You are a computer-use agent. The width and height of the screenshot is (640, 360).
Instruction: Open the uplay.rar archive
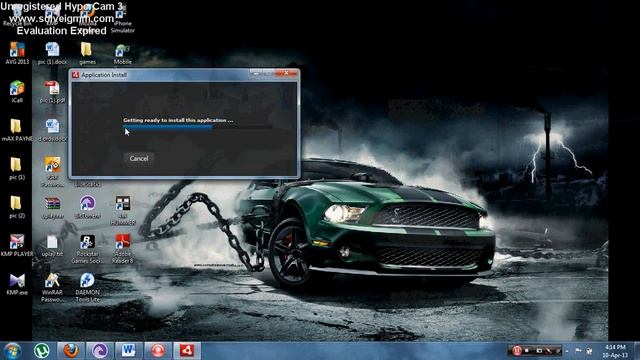pyautogui.click(x=52, y=207)
